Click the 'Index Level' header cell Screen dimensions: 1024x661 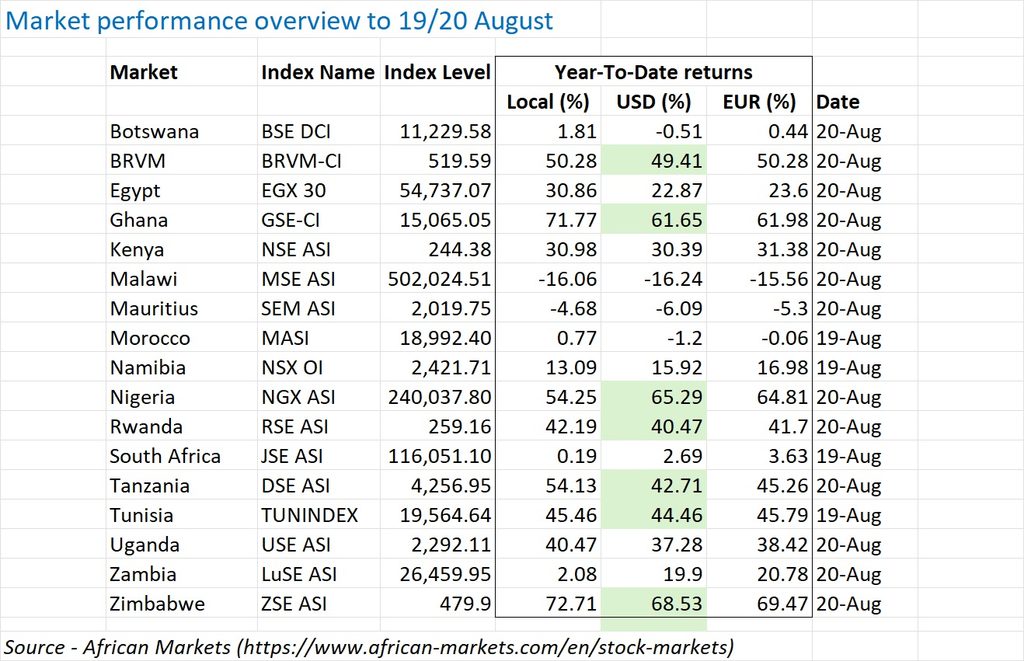(x=438, y=72)
